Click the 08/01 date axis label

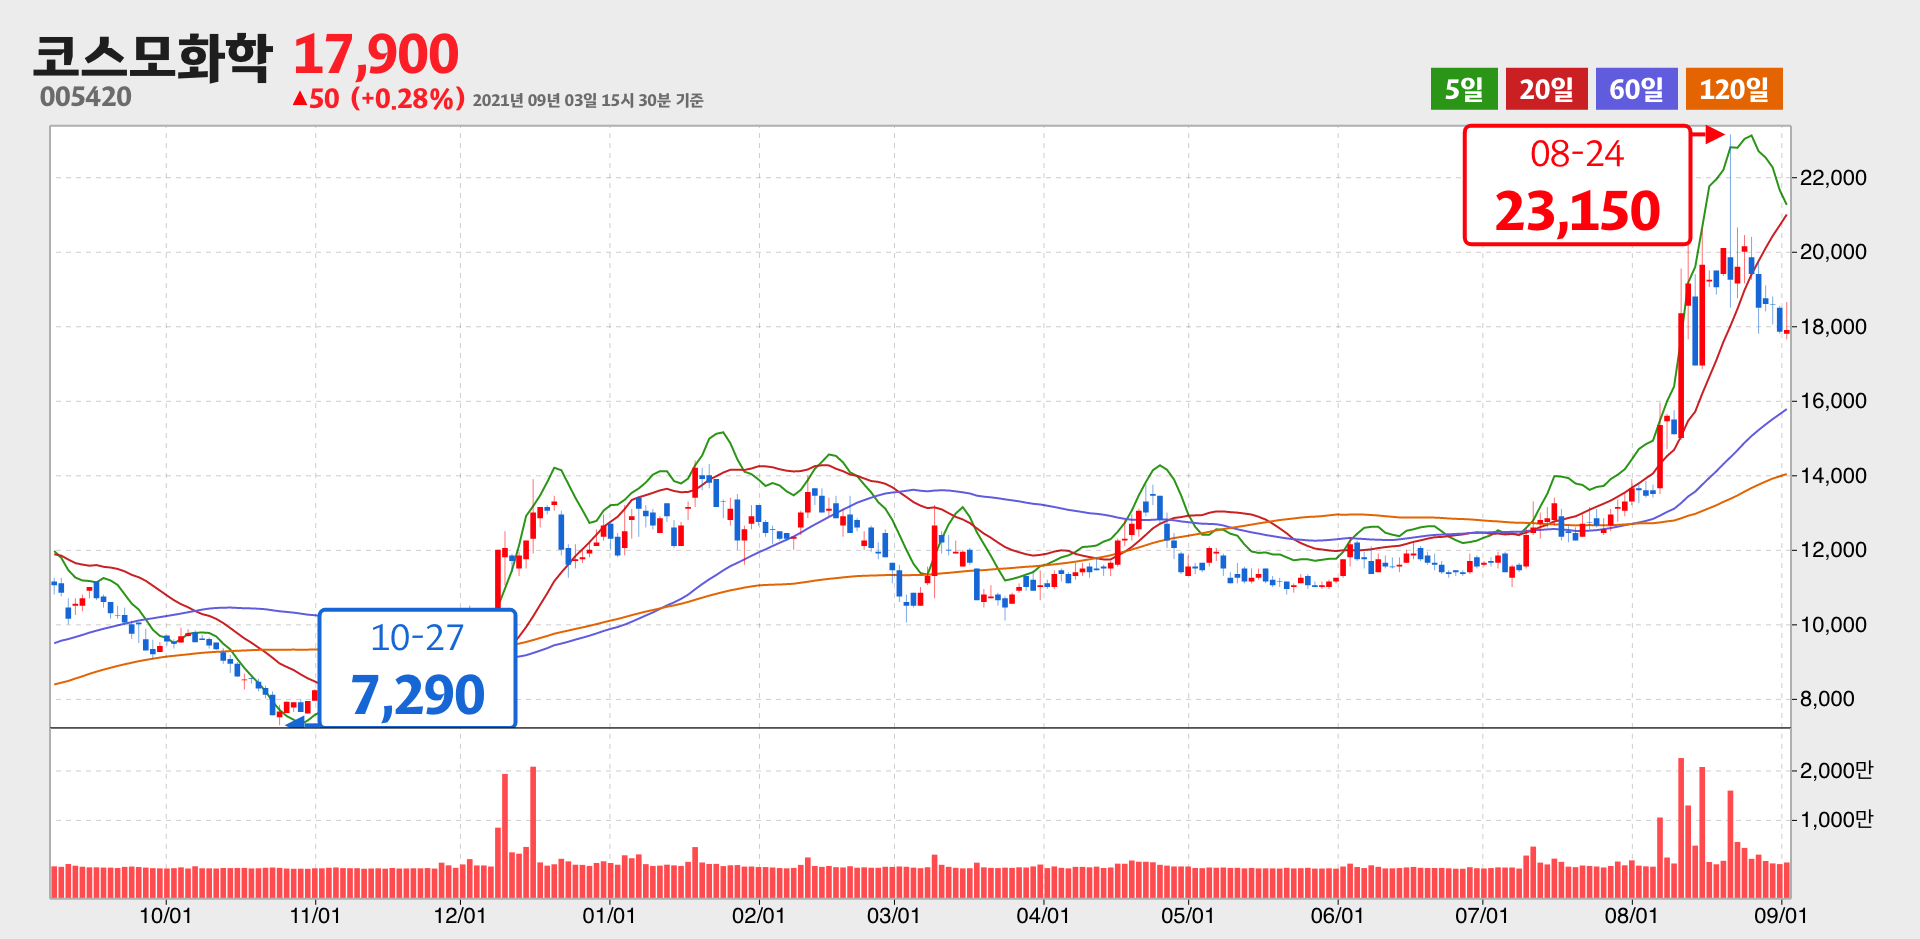pyautogui.click(x=1631, y=916)
